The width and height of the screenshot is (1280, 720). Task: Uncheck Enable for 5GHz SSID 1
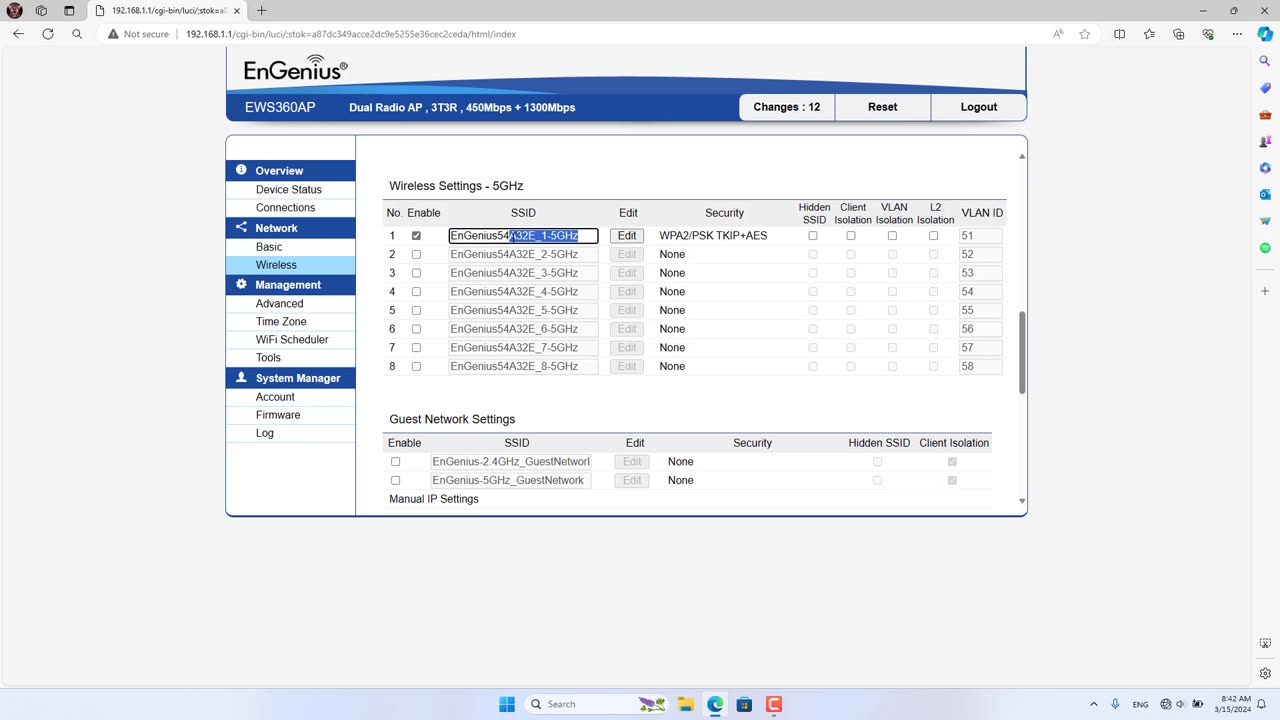coord(416,236)
